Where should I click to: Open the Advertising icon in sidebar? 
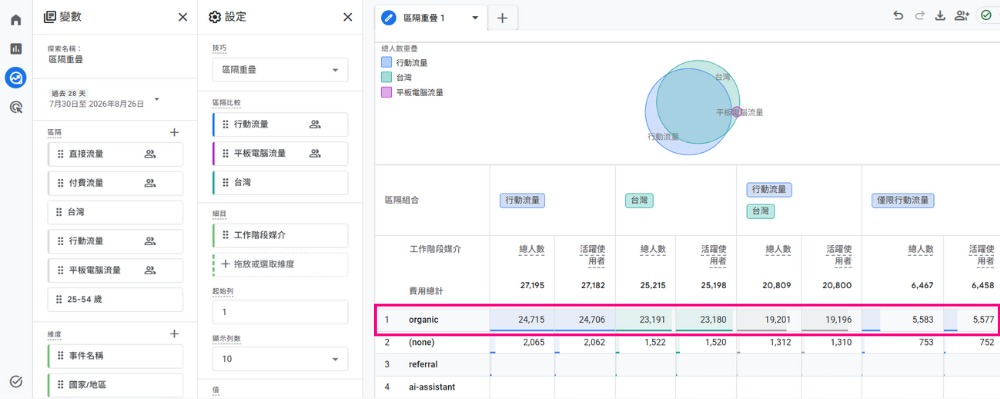click(x=16, y=107)
